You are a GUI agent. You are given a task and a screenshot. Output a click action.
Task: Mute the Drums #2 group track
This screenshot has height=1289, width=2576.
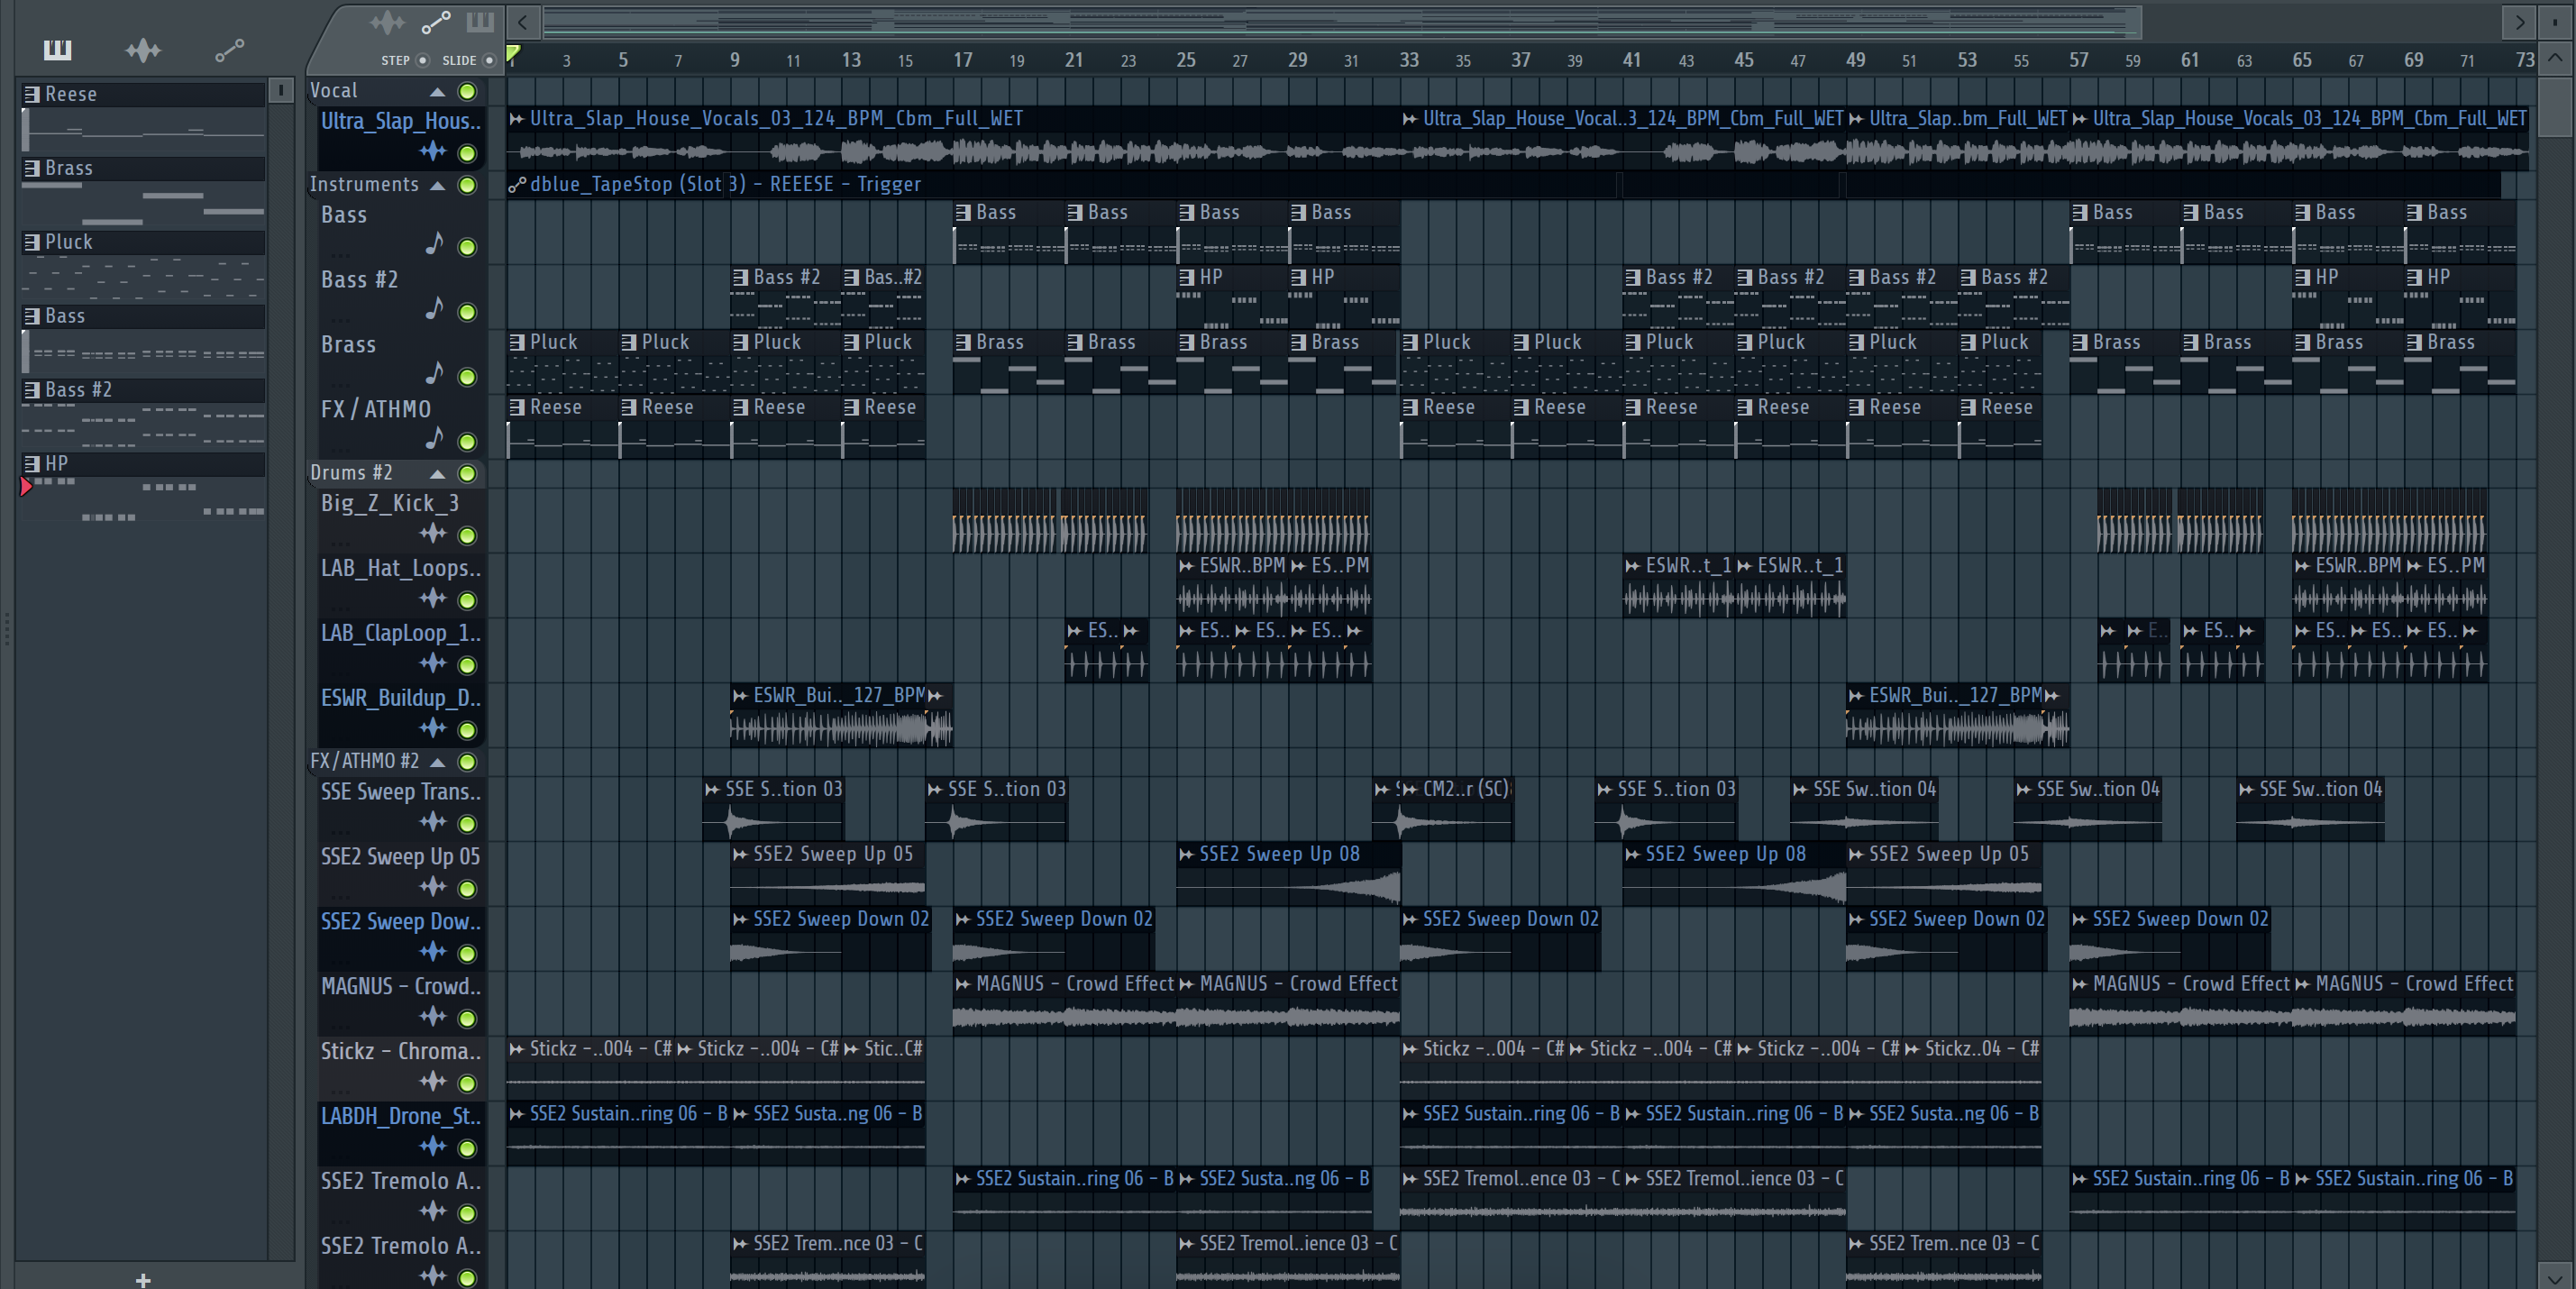tap(467, 474)
